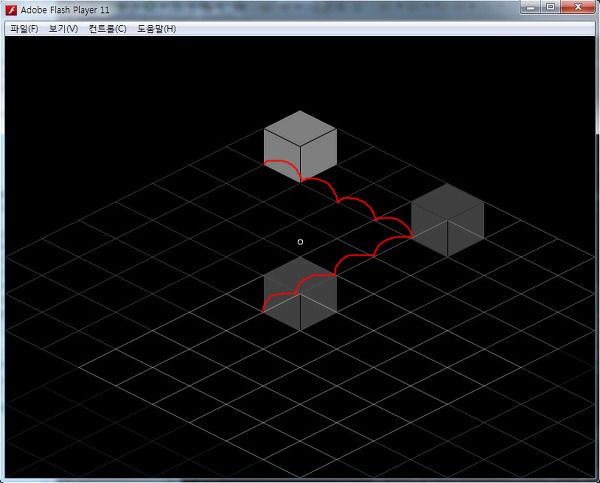
Task: Click the small white circle marker
Action: pos(300,242)
